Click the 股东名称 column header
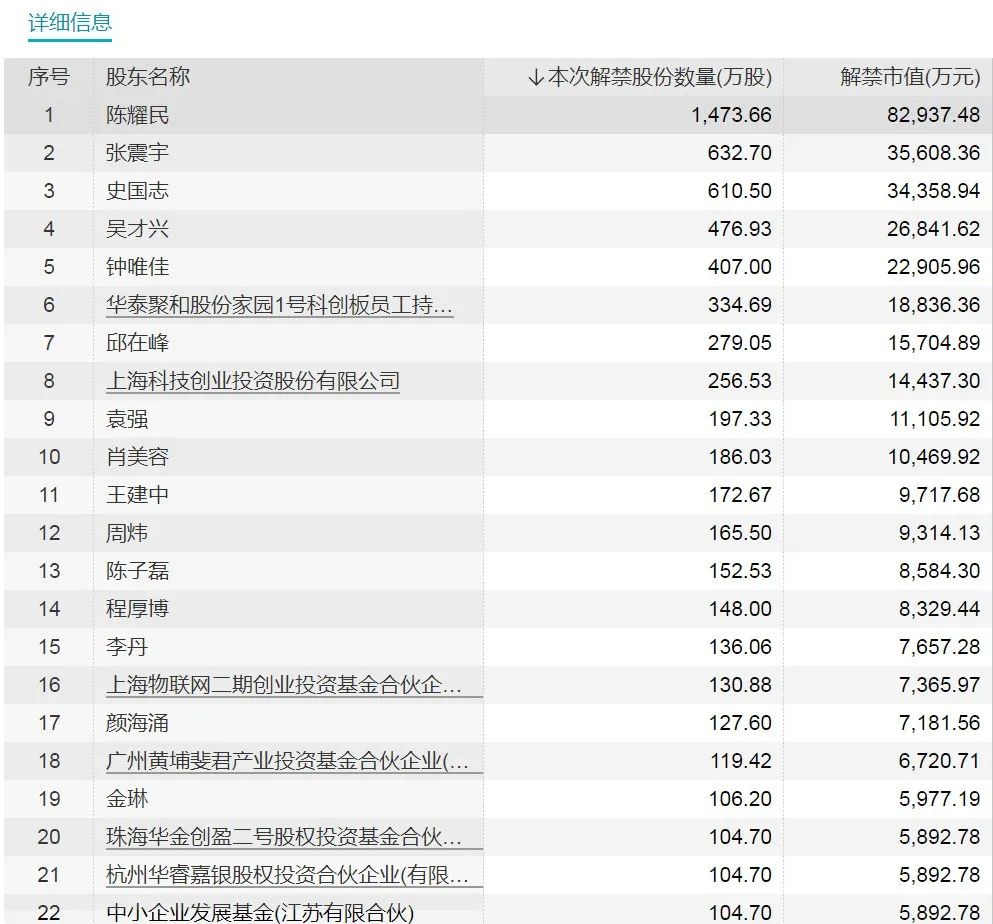The height and width of the screenshot is (924, 993). tap(148, 77)
